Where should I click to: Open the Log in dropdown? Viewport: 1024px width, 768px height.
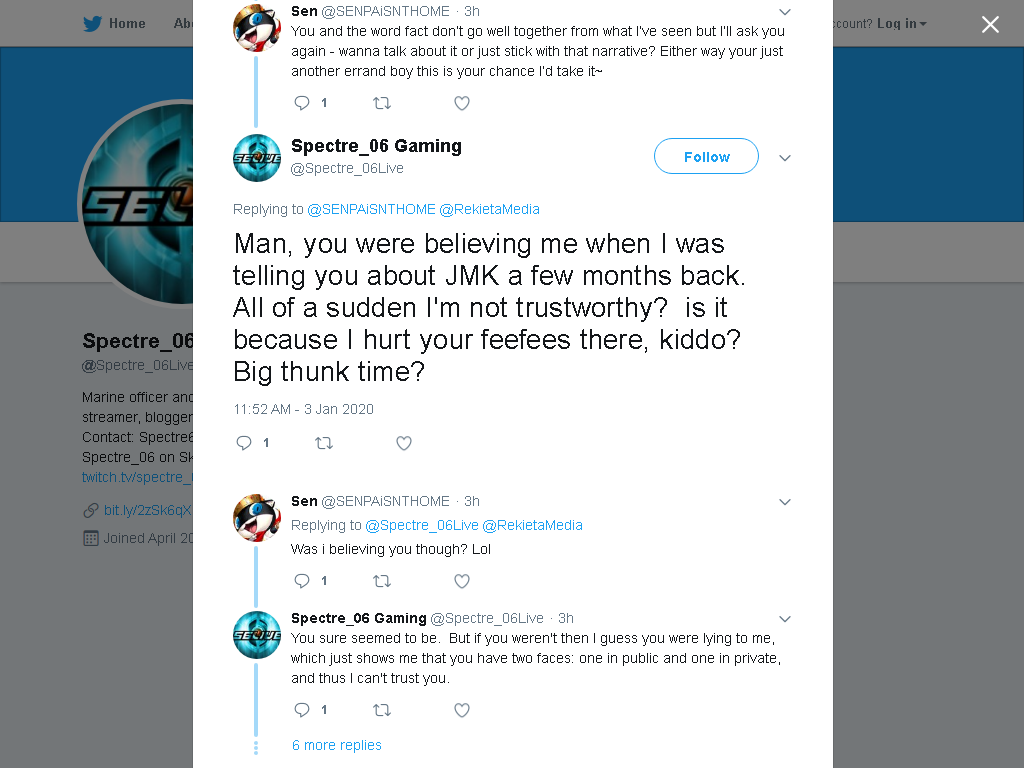902,24
